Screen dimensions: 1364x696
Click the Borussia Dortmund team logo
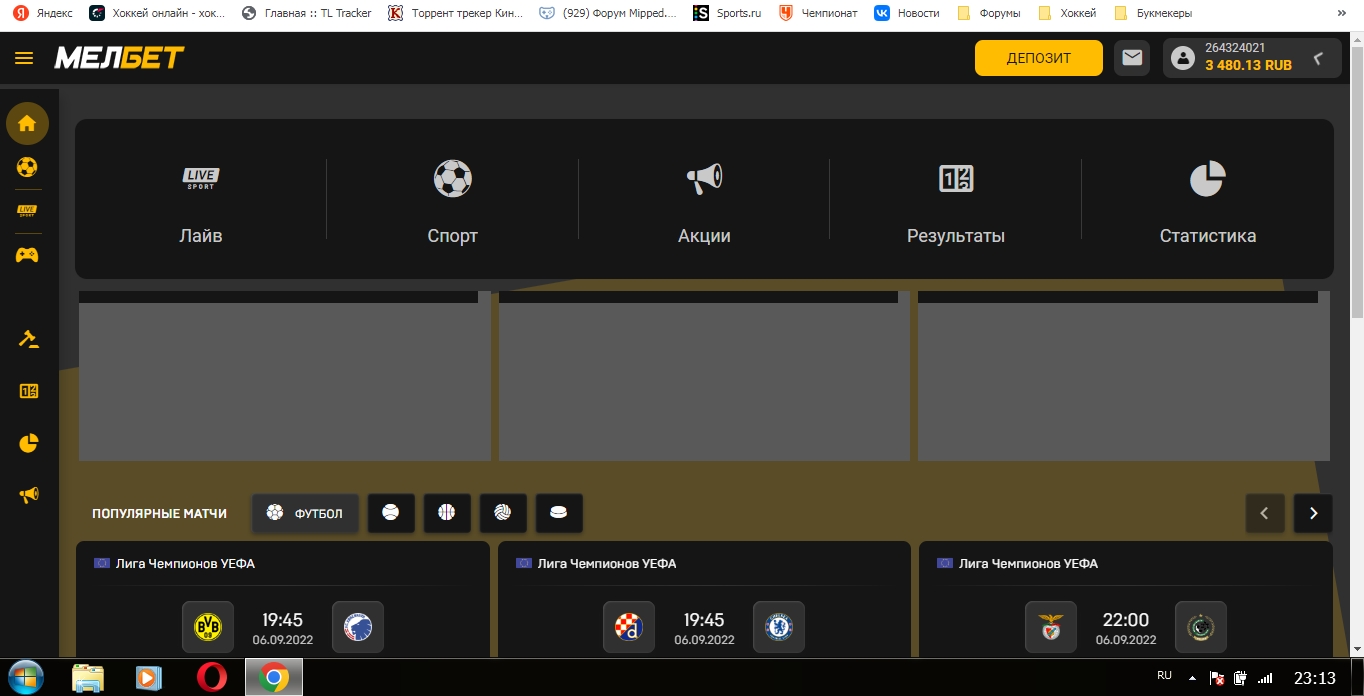click(208, 627)
